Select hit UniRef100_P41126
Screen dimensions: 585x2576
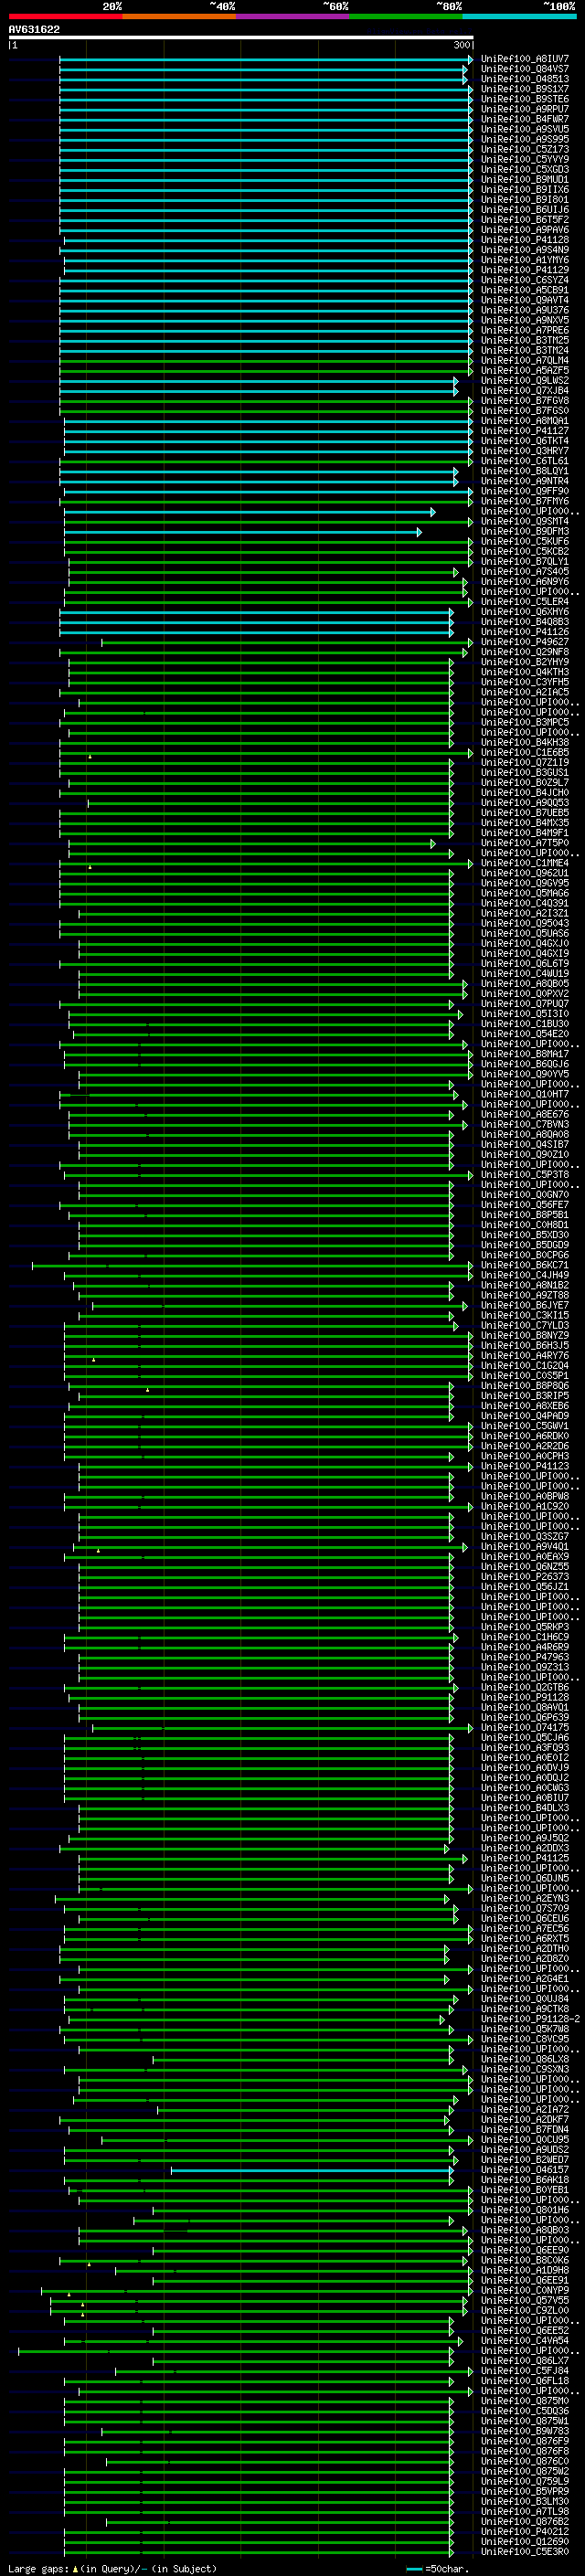[x=524, y=632]
